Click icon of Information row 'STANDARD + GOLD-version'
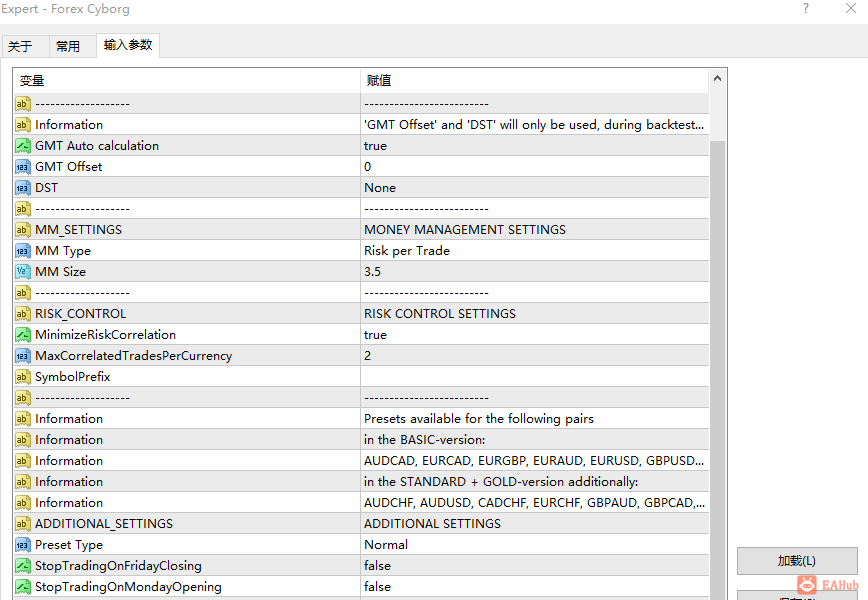 pos(23,482)
